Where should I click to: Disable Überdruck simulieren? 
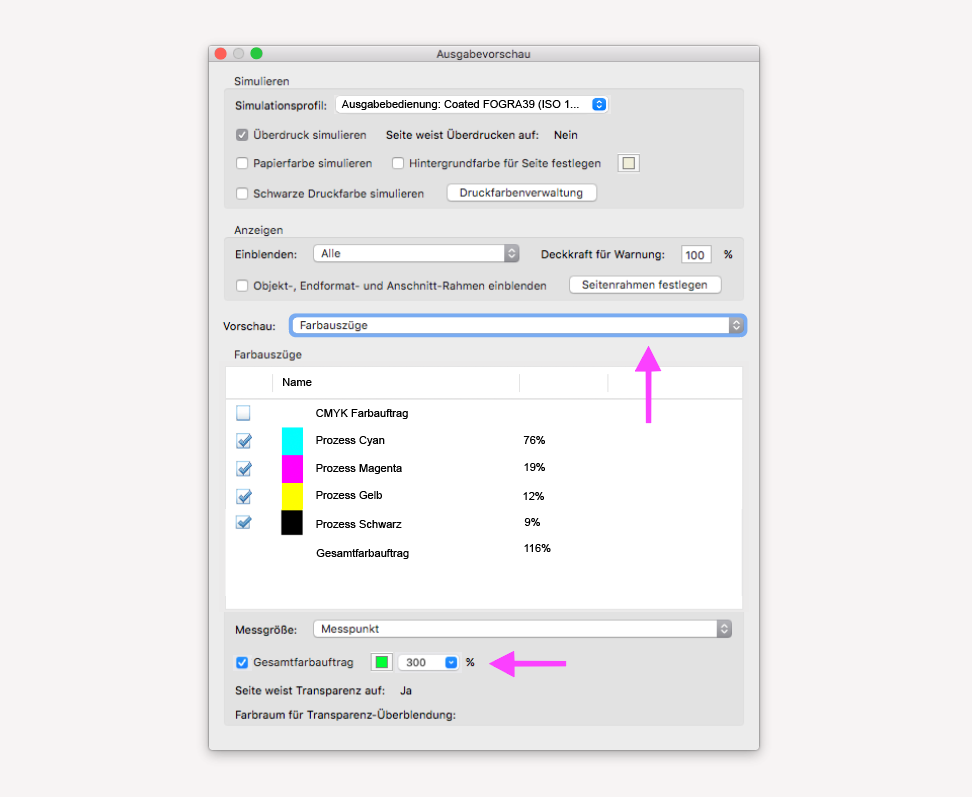tap(241, 134)
